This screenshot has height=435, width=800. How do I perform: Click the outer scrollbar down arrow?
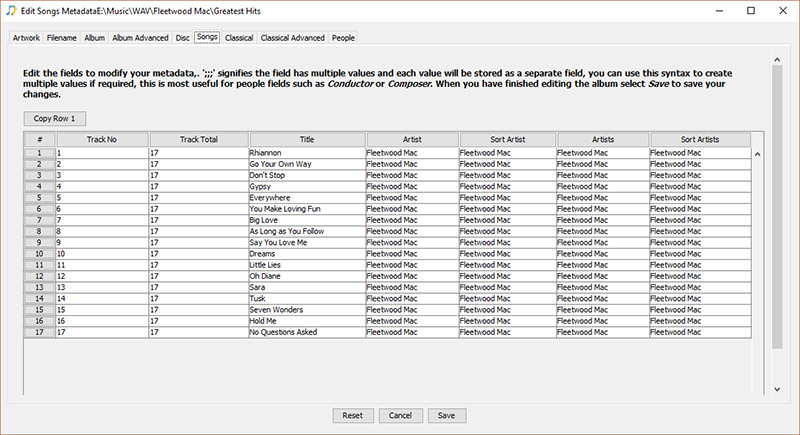tap(777, 389)
